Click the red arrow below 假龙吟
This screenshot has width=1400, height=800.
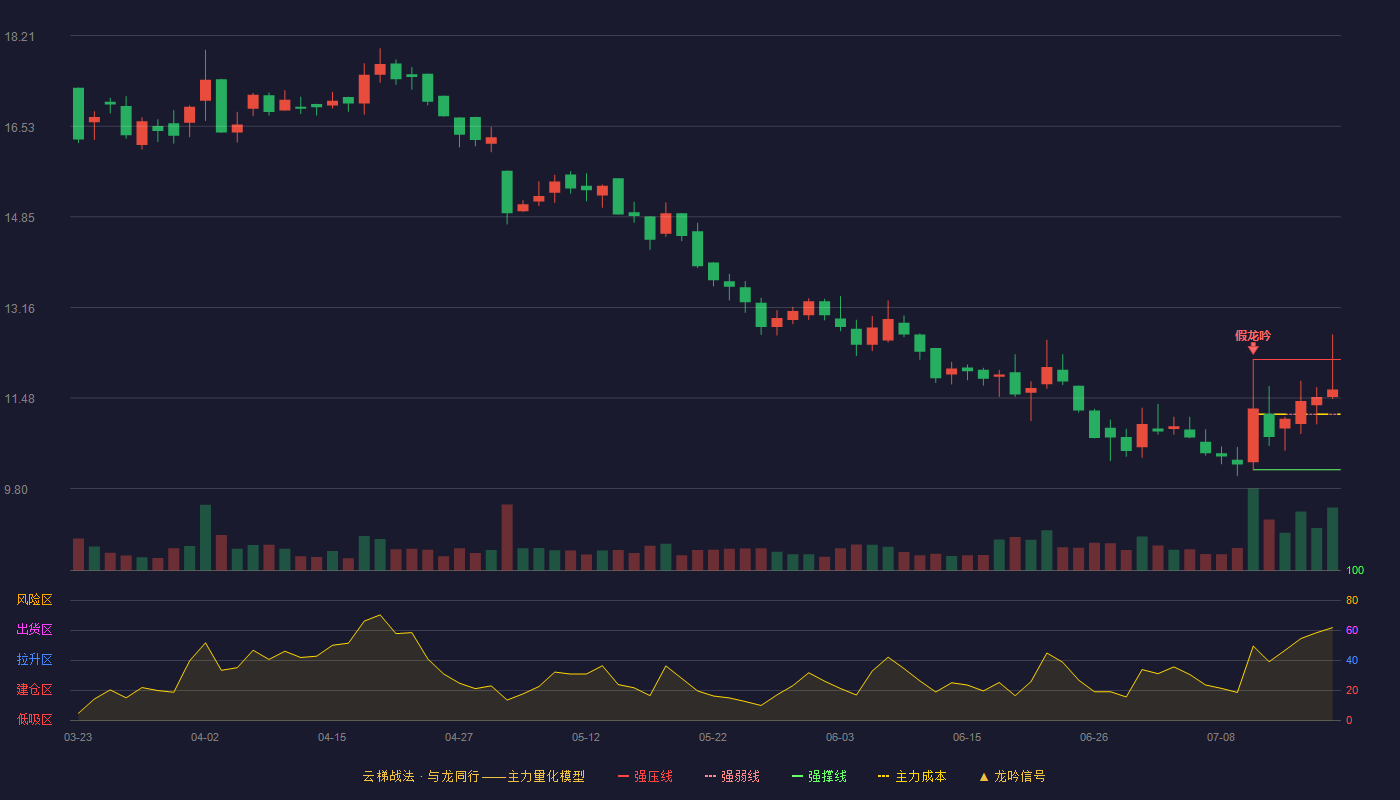[1253, 349]
